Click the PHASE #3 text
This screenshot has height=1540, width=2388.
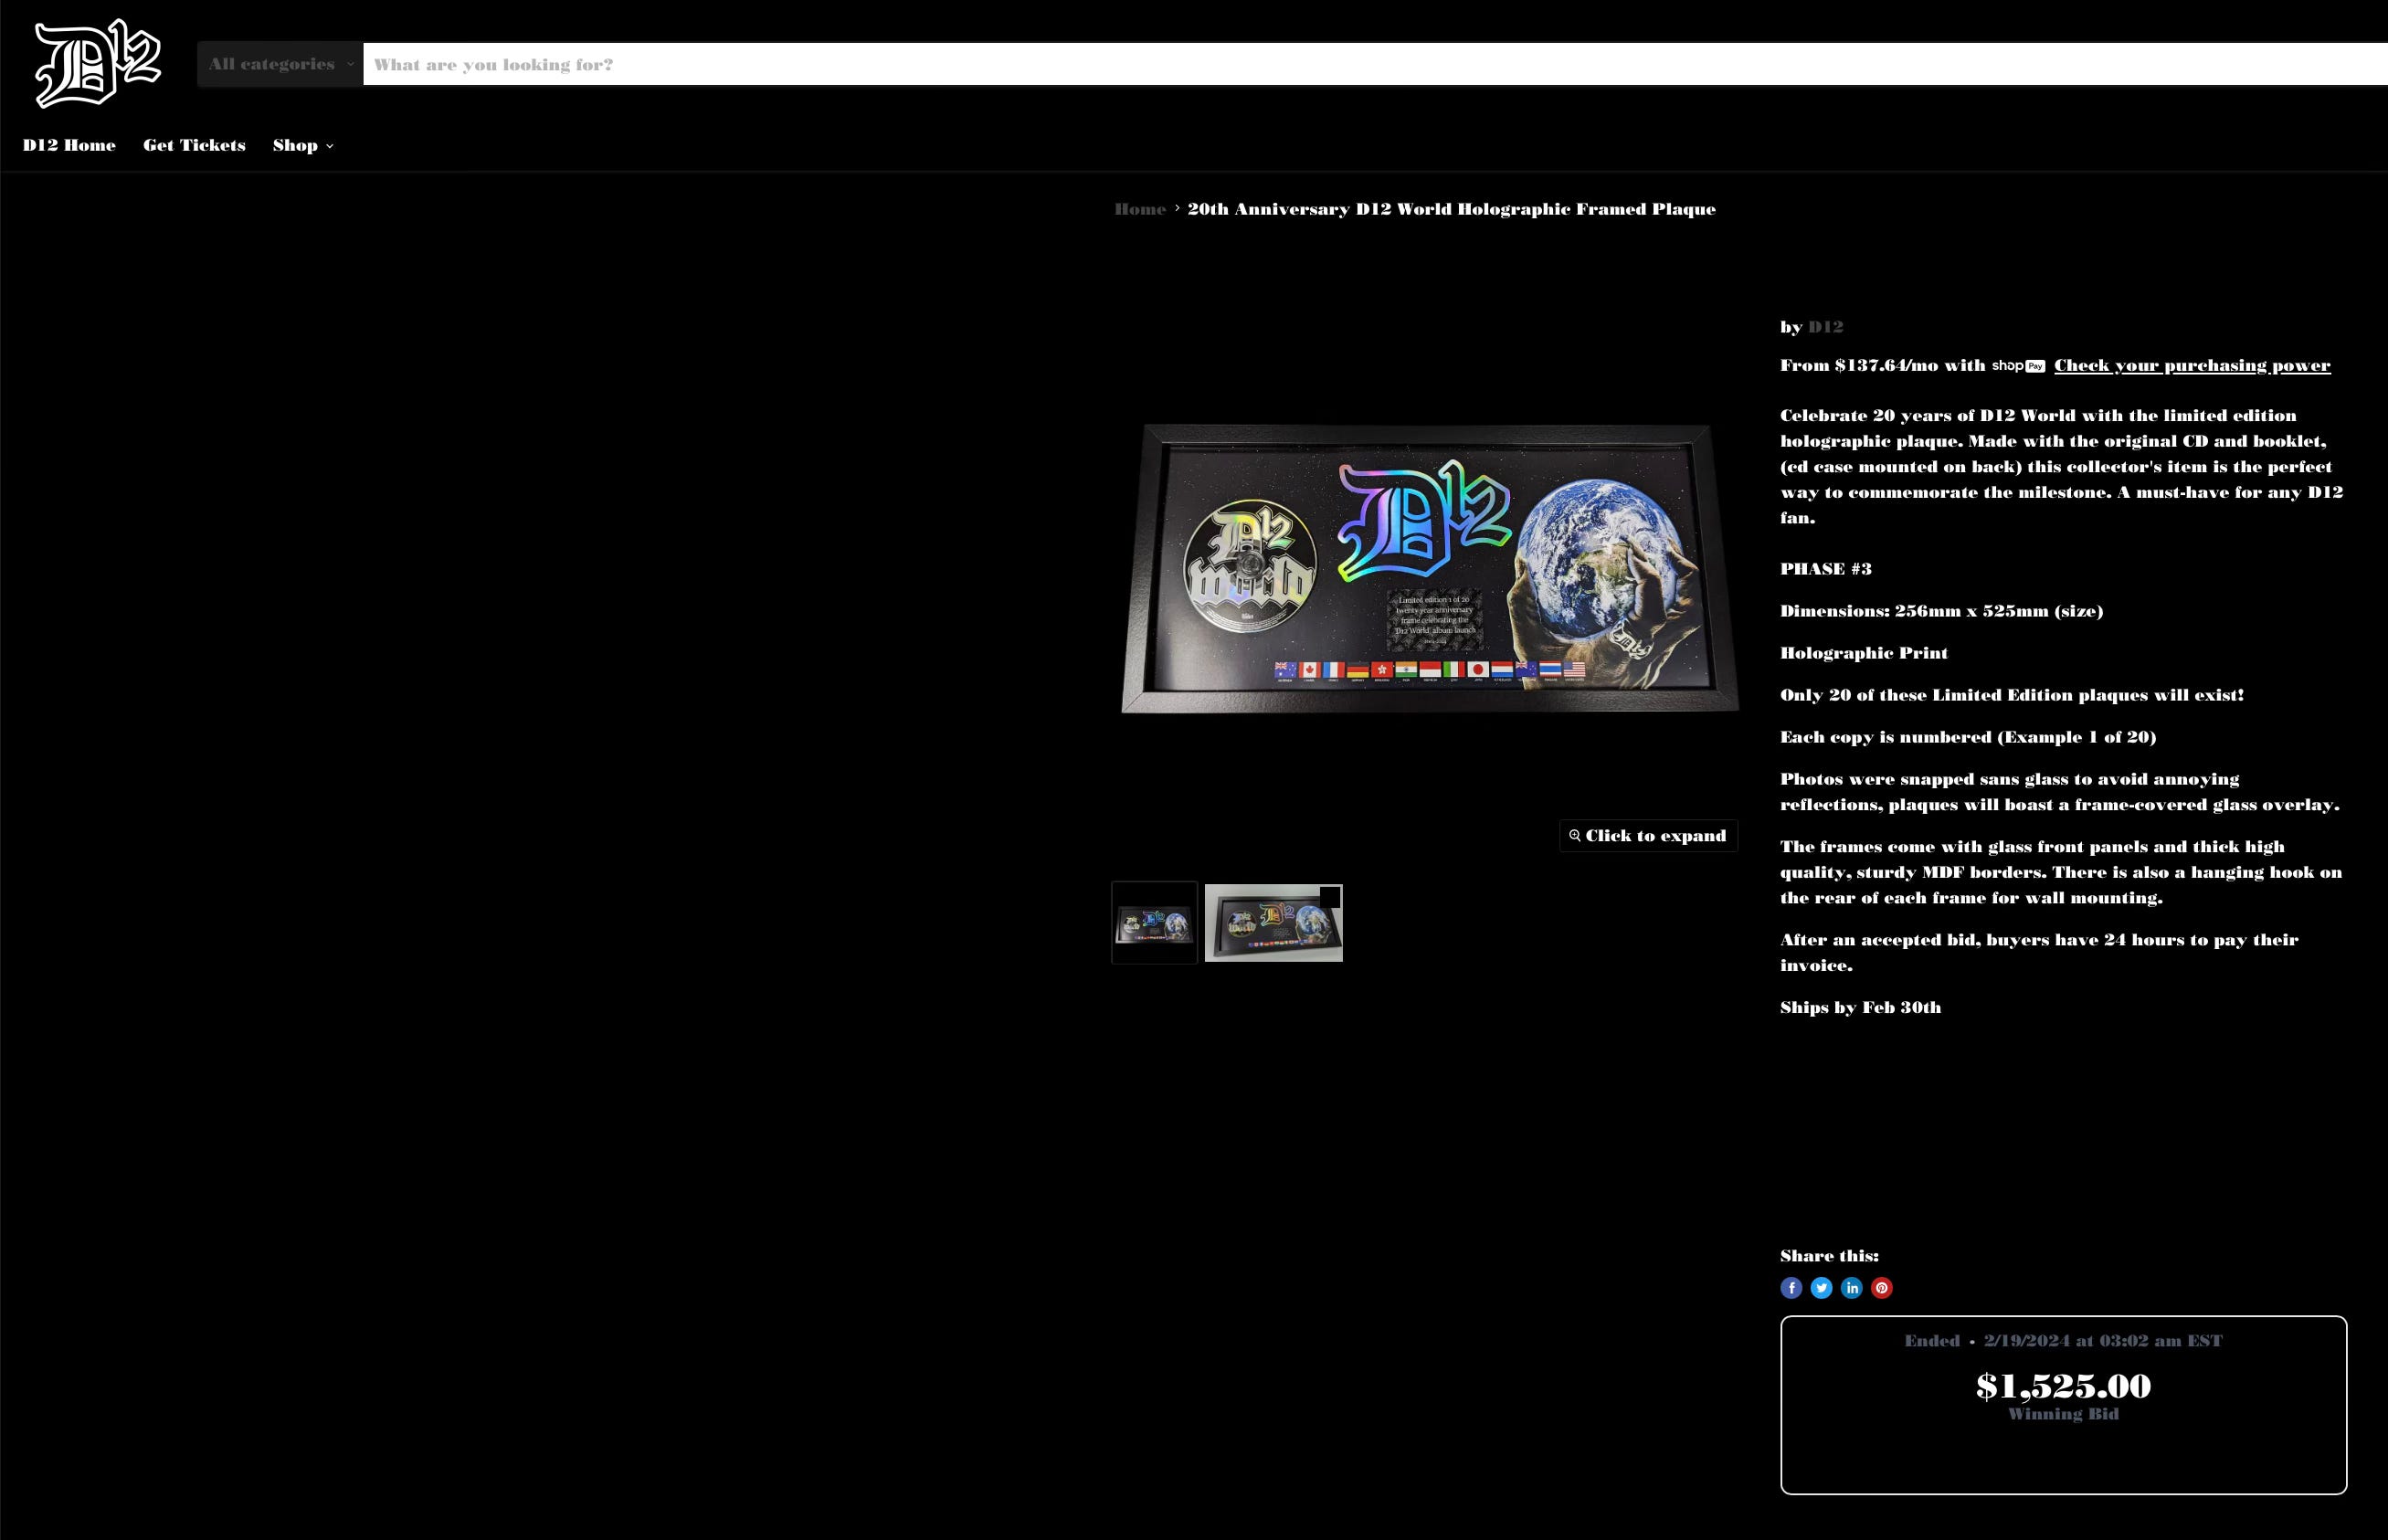1825,569
